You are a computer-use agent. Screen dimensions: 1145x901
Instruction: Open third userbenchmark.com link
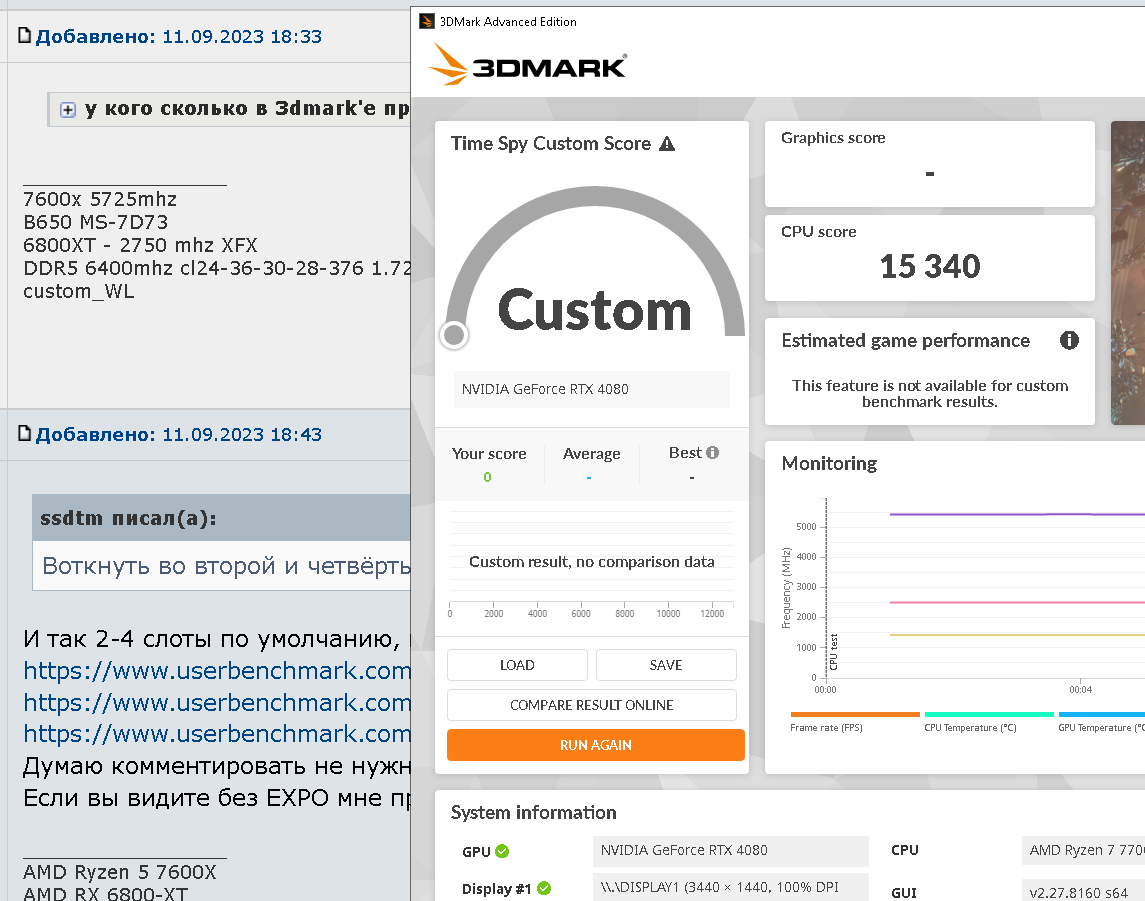click(217, 734)
